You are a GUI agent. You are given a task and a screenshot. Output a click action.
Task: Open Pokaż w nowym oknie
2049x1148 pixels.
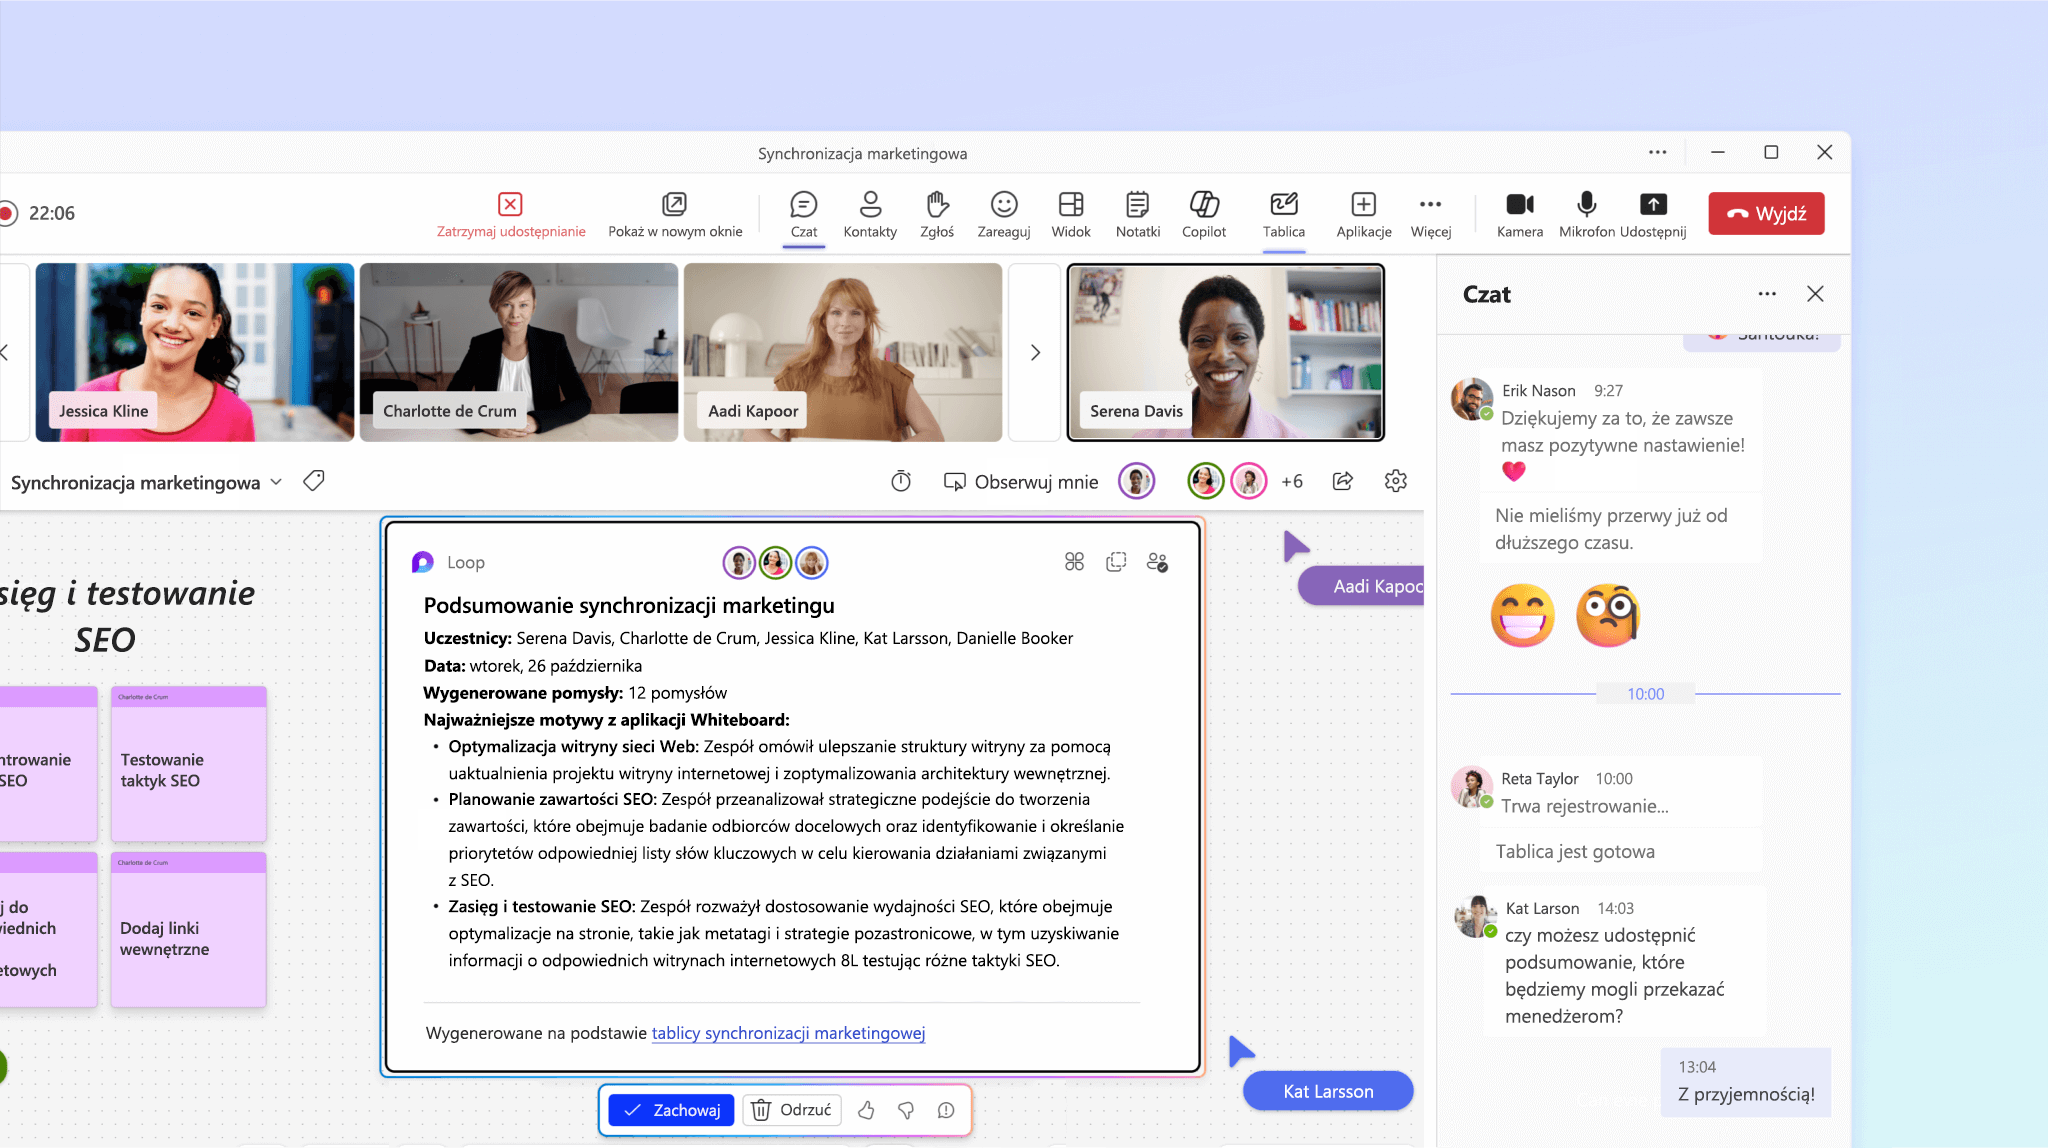675,214
